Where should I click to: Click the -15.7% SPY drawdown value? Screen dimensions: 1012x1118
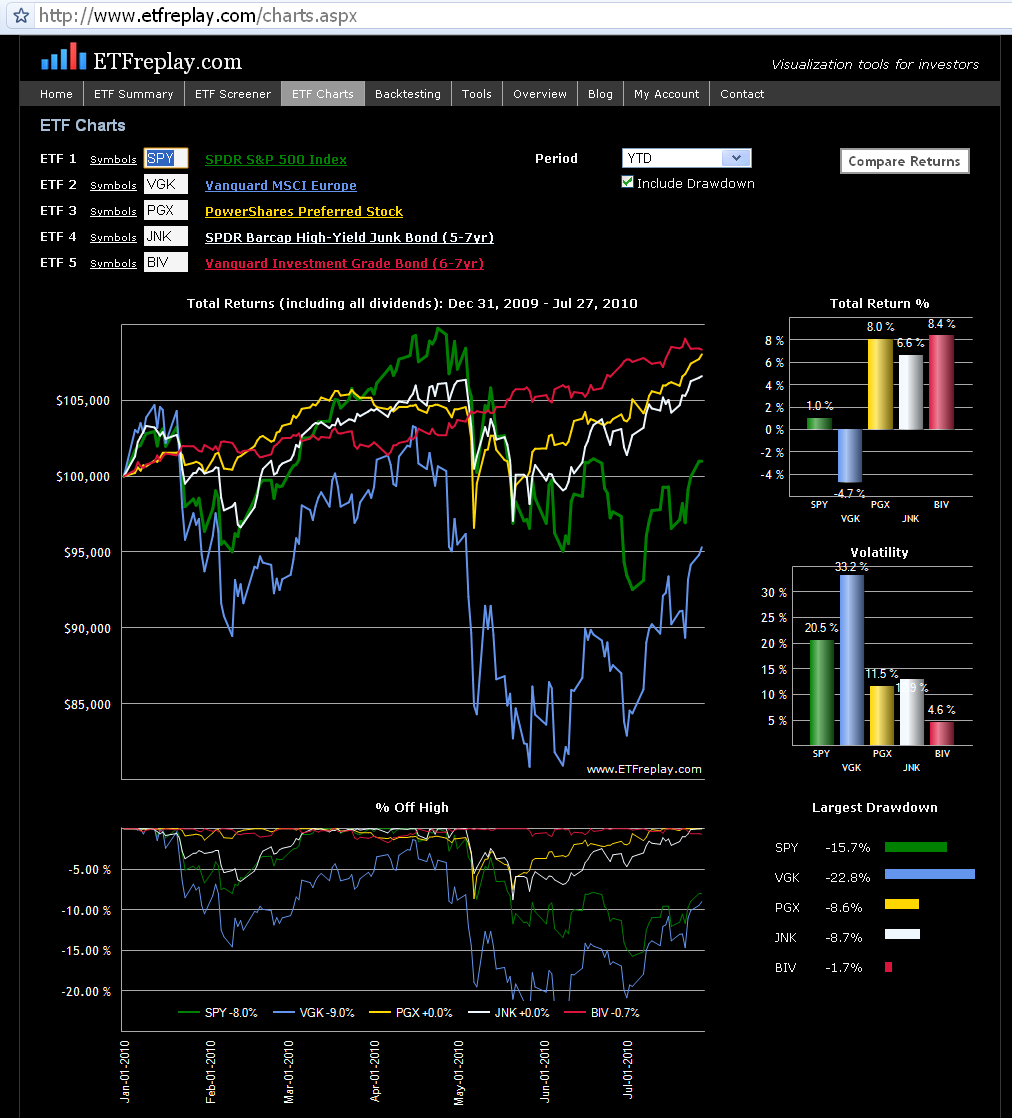pyautogui.click(x=848, y=848)
